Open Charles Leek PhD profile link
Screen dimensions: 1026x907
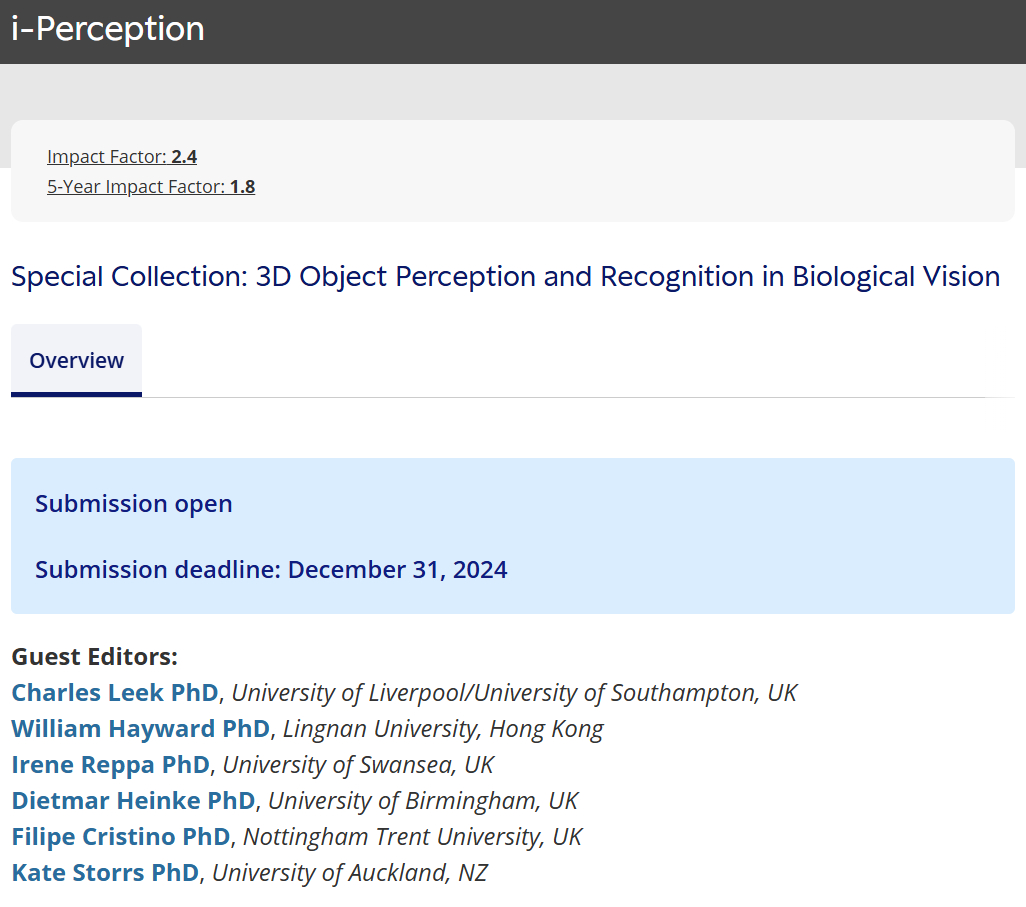click(x=115, y=693)
